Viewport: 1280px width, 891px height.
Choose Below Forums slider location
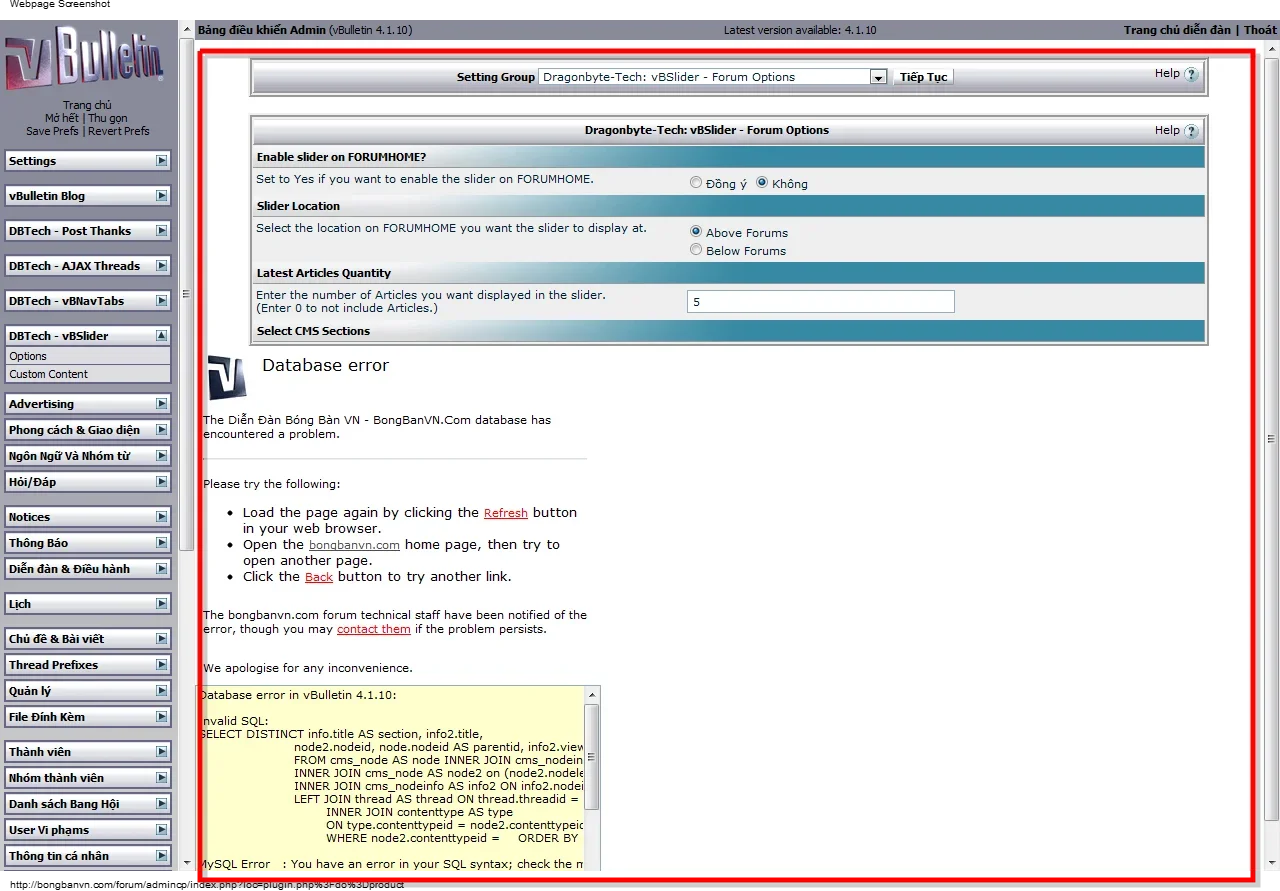tap(696, 250)
